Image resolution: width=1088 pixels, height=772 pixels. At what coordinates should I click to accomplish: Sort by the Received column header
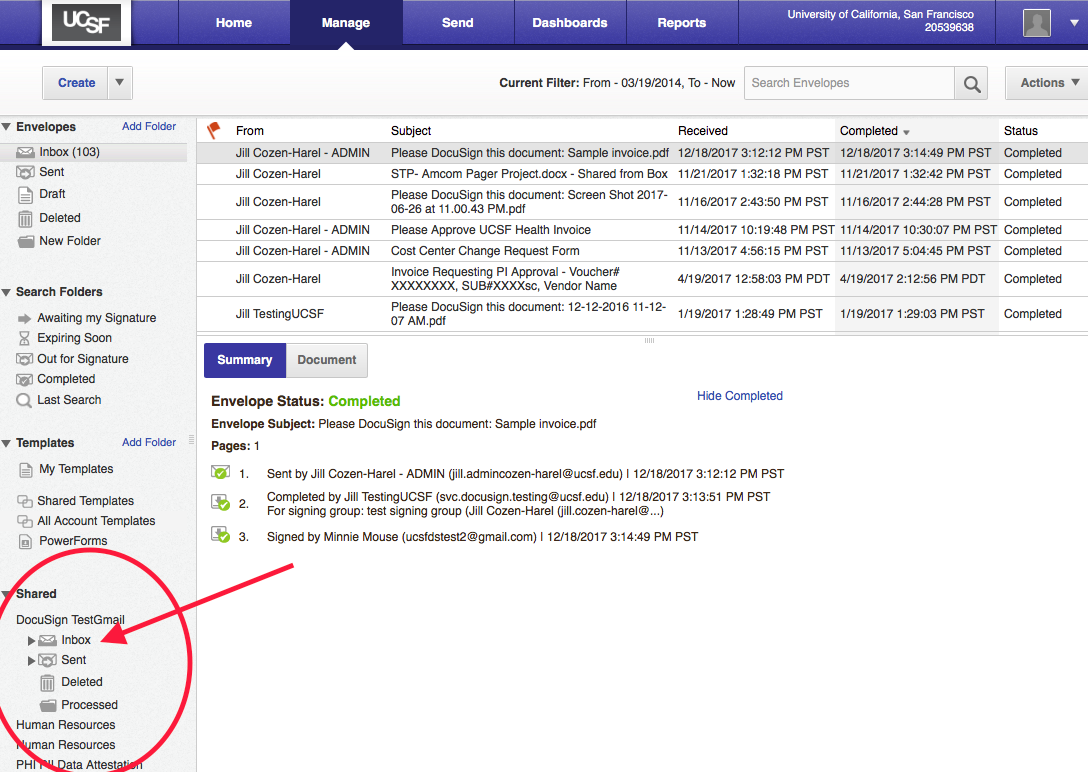coord(703,130)
